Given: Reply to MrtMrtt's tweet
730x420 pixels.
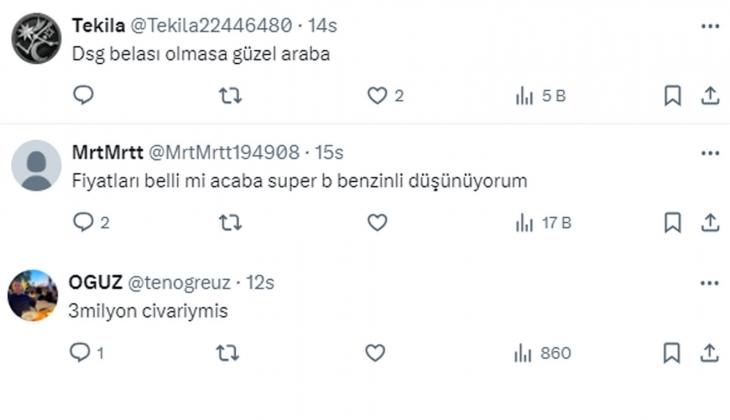Looking at the screenshot, I should (x=84, y=224).
